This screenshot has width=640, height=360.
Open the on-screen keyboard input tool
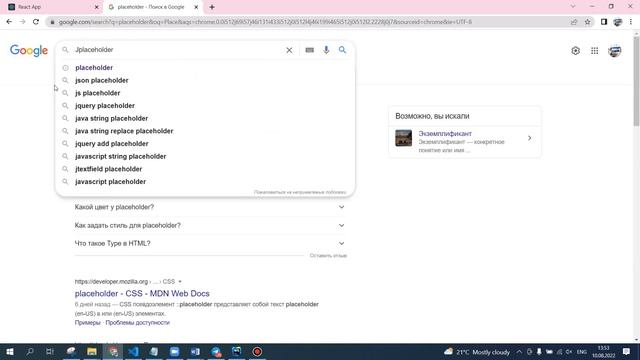coord(310,50)
